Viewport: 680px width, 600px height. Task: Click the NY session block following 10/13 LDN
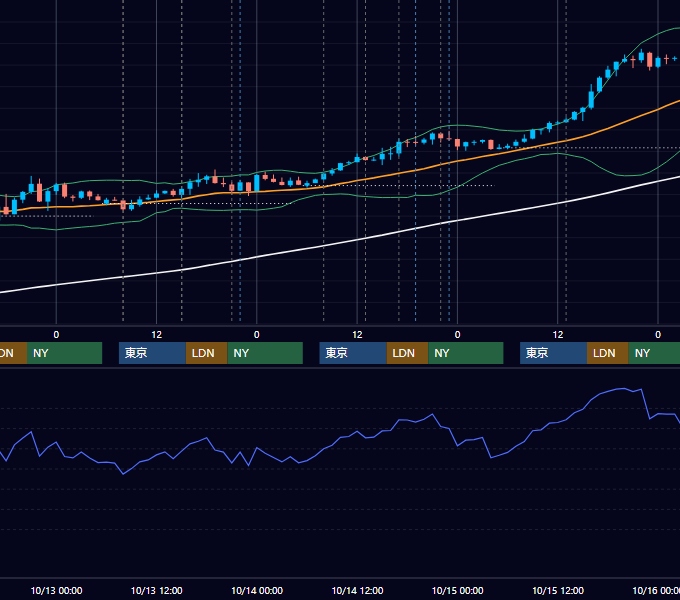pos(265,353)
